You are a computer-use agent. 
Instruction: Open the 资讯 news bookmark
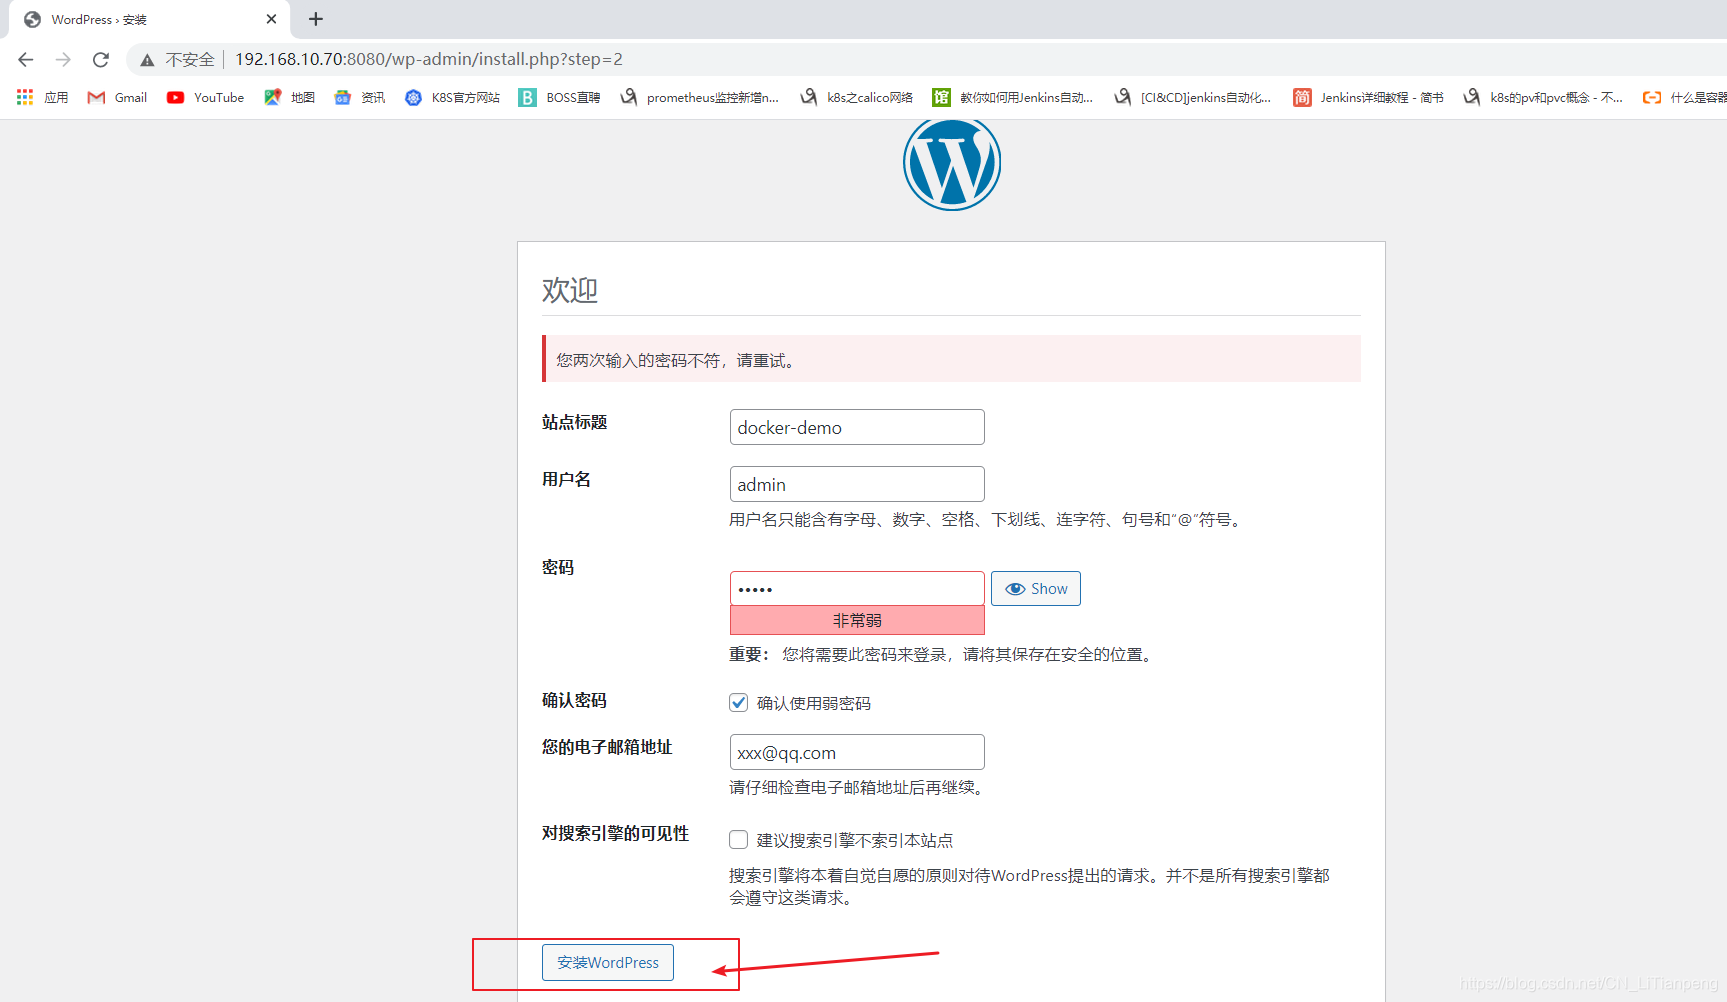[x=360, y=97]
